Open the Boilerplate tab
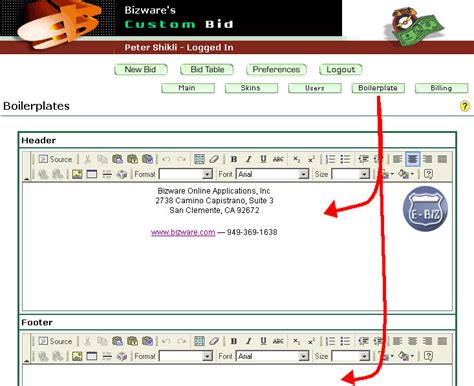This screenshot has height=386, width=474. (x=378, y=88)
